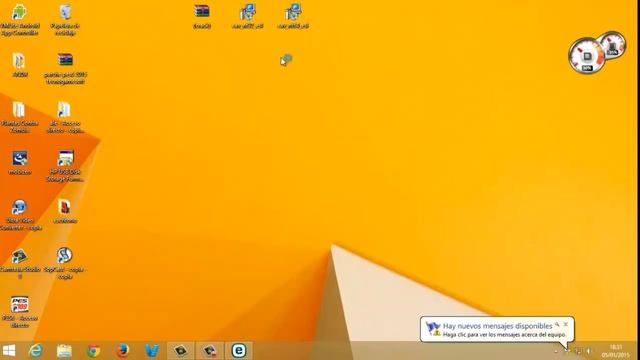
Task: Select the WinRAR archive in the top row
Action: pos(202,16)
